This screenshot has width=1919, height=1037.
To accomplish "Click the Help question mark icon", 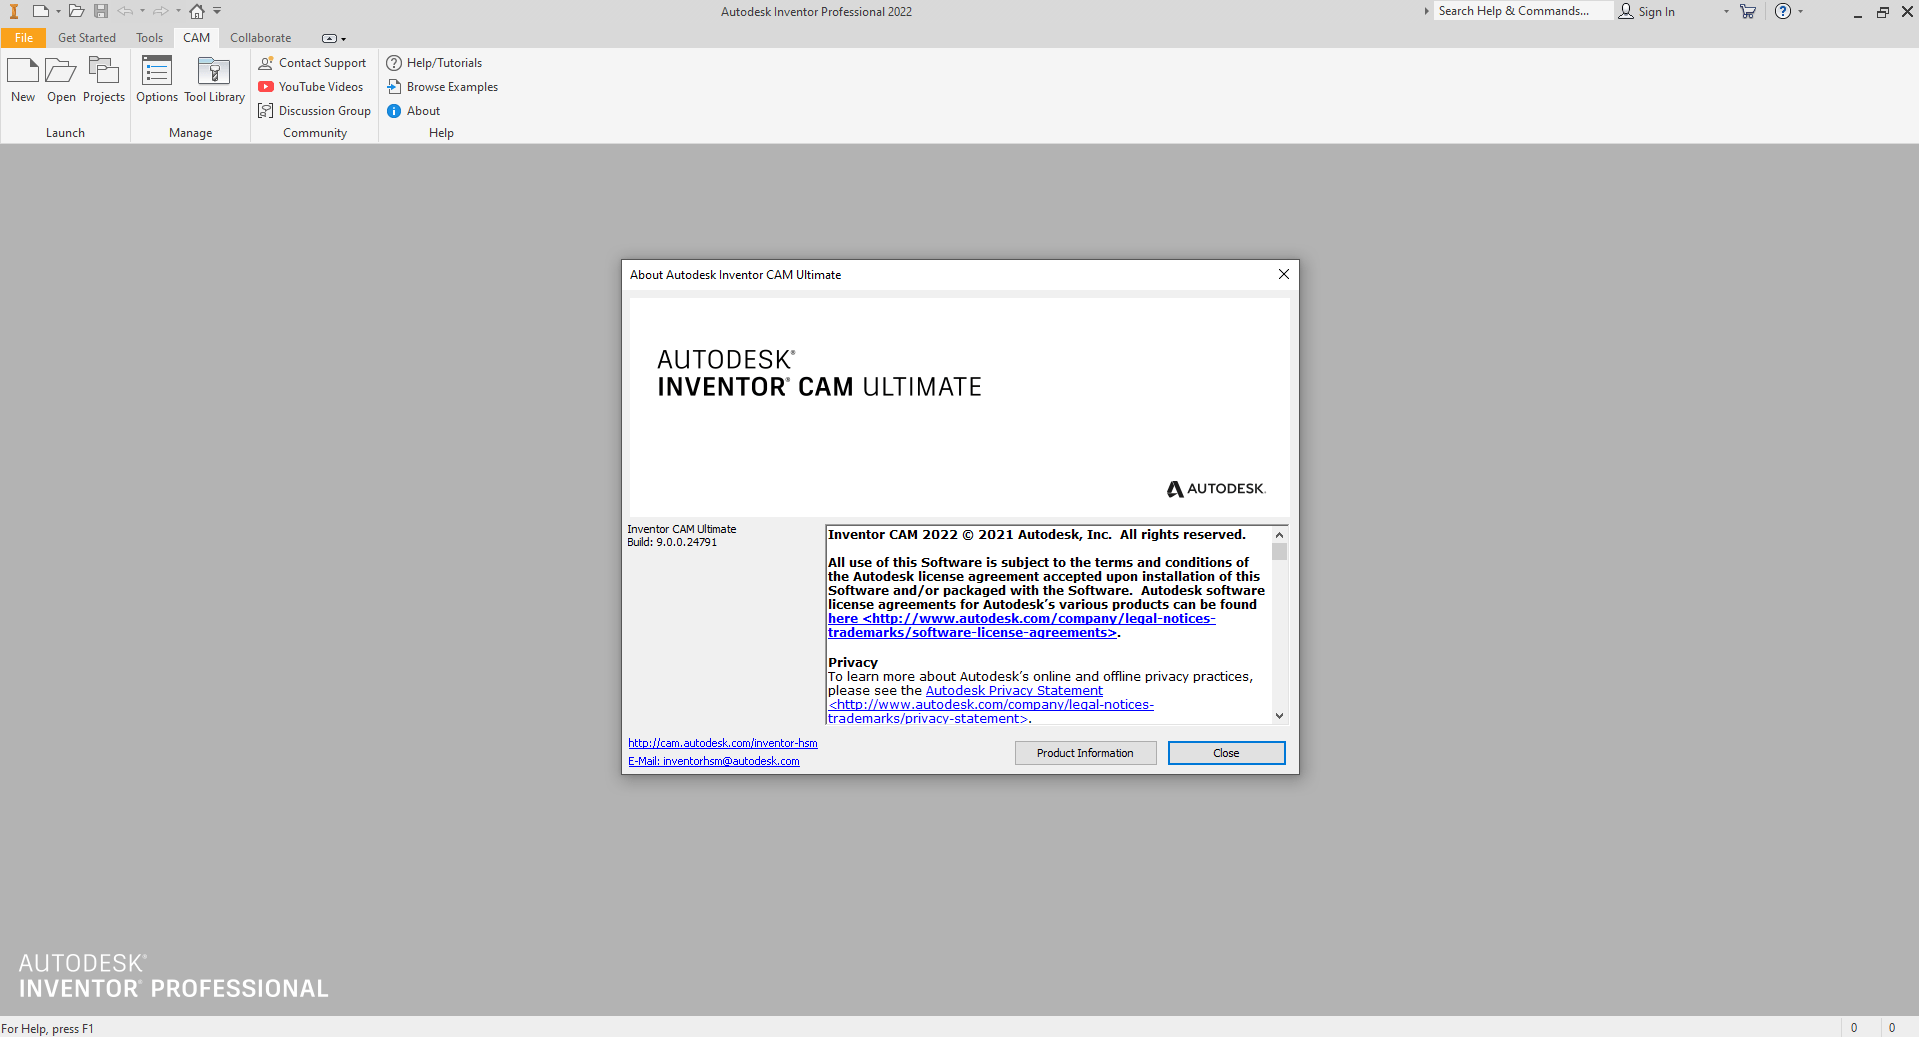I will 1783,11.
